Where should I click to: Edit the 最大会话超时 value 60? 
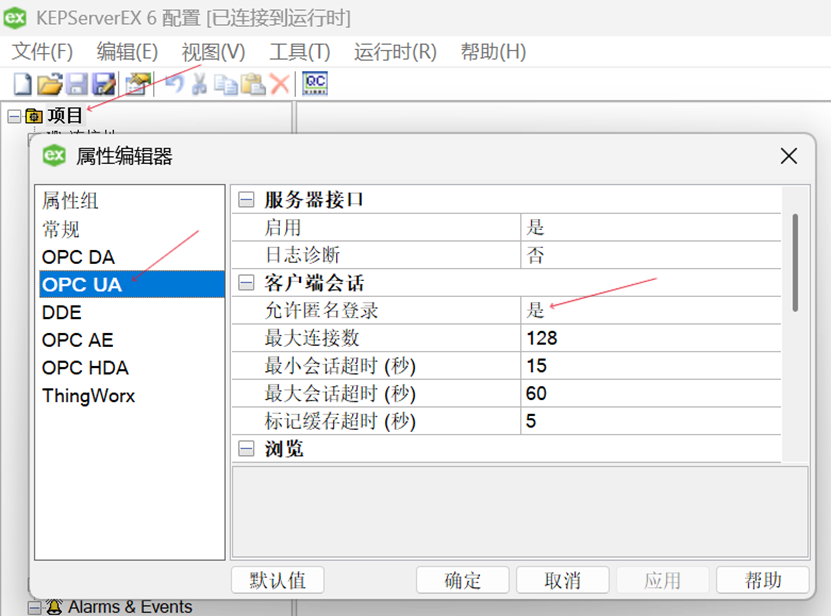point(651,393)
